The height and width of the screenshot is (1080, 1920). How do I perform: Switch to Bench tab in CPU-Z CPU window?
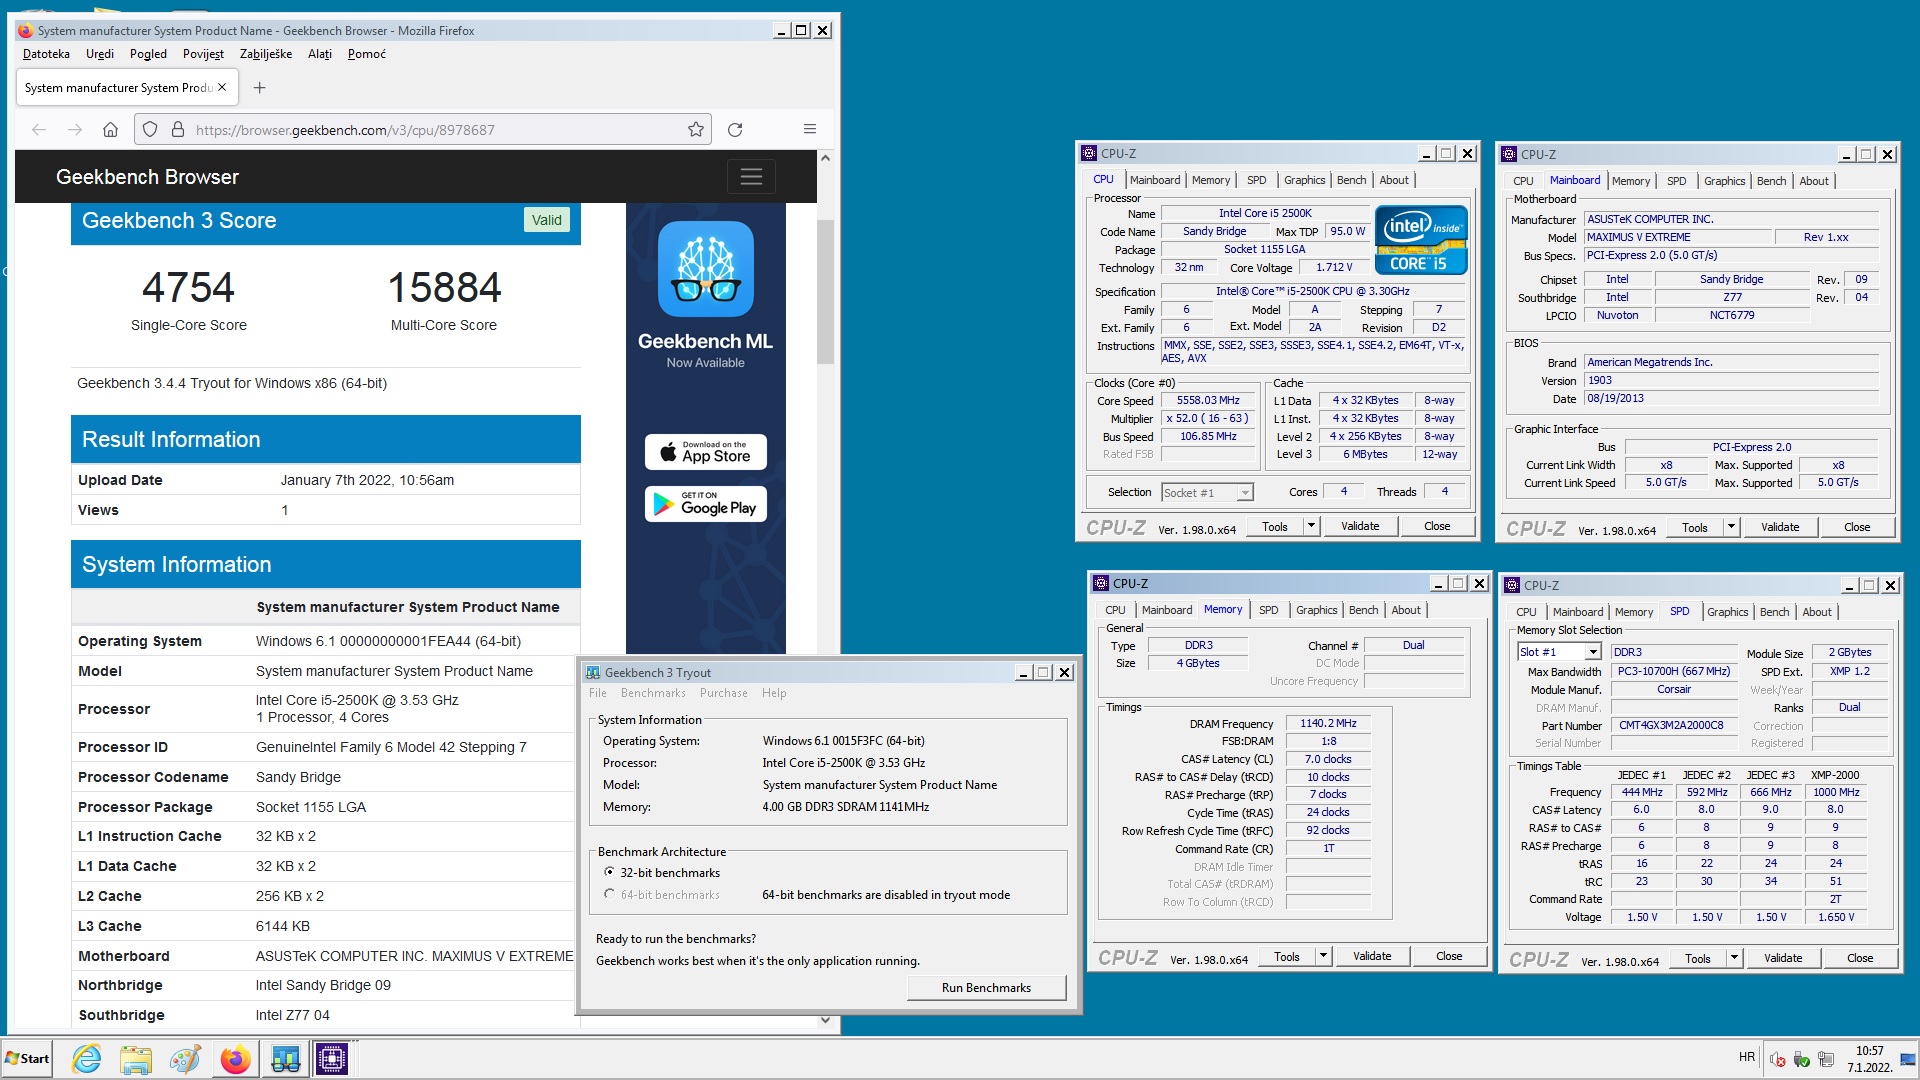(x=1351, y=180)
